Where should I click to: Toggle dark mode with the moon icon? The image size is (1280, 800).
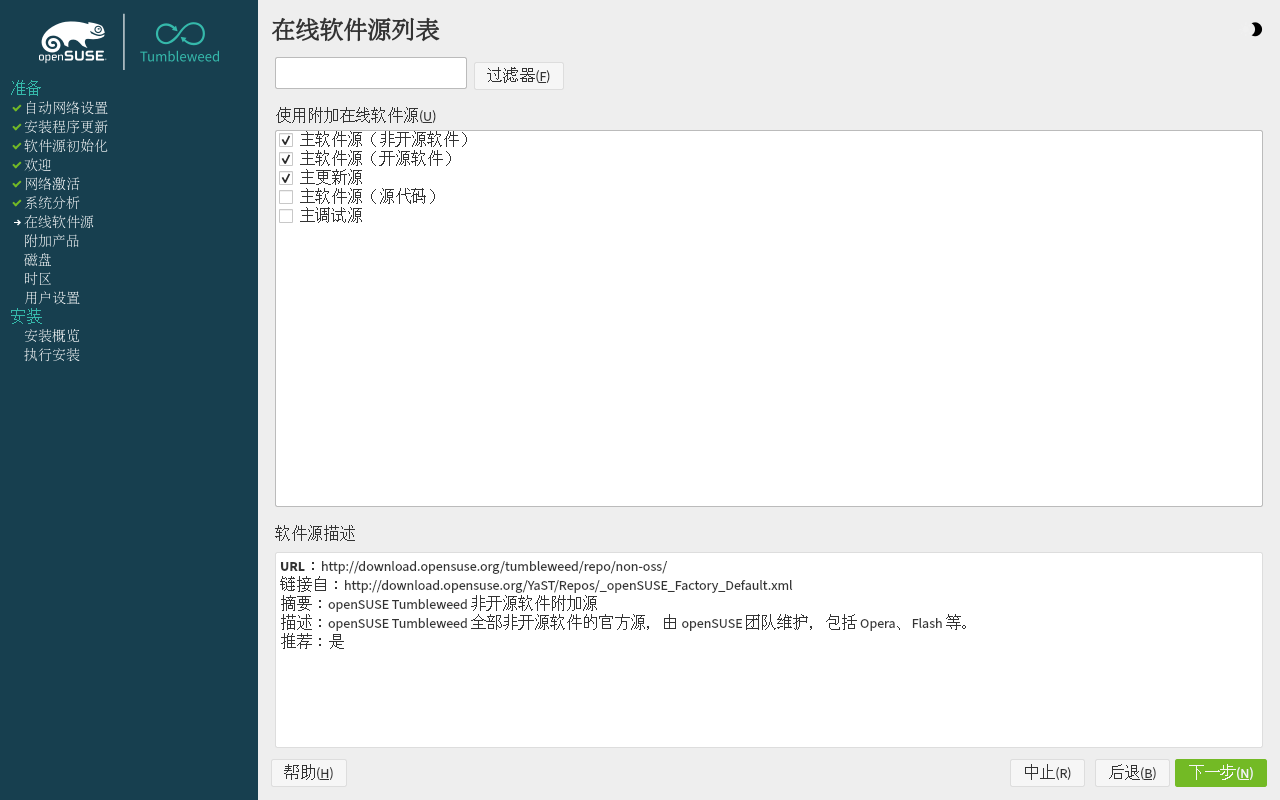click(1256, 29)
